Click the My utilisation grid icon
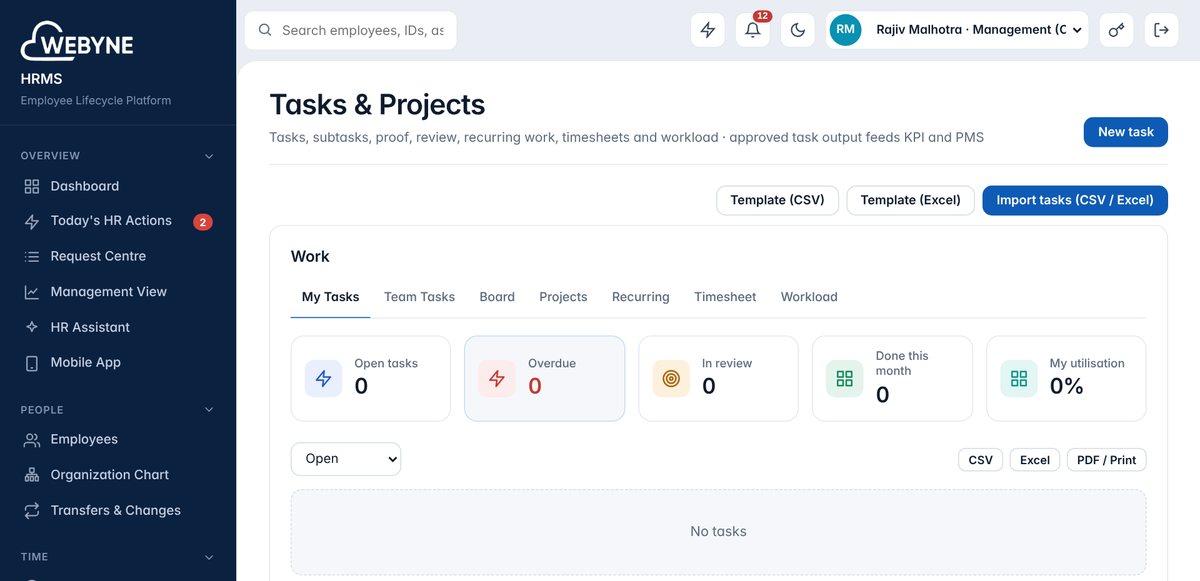This screenshot has height=581, width=1200. click(x=1019, y=379)
